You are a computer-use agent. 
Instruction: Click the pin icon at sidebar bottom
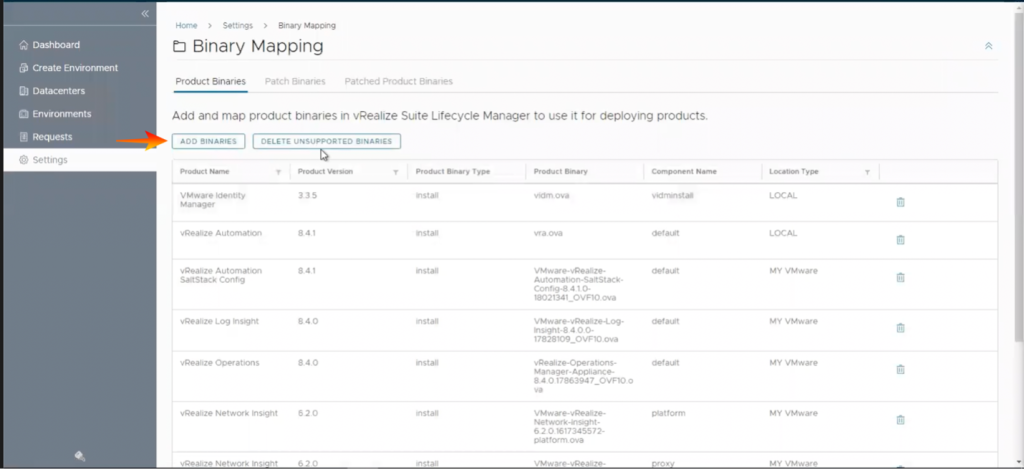click(x=79, y=456)
